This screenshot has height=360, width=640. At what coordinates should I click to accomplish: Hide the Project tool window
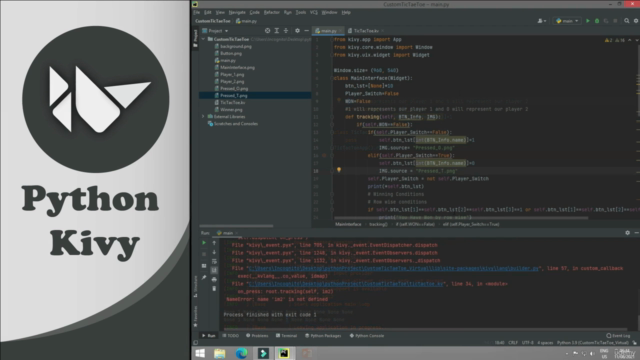coord(307,31)
